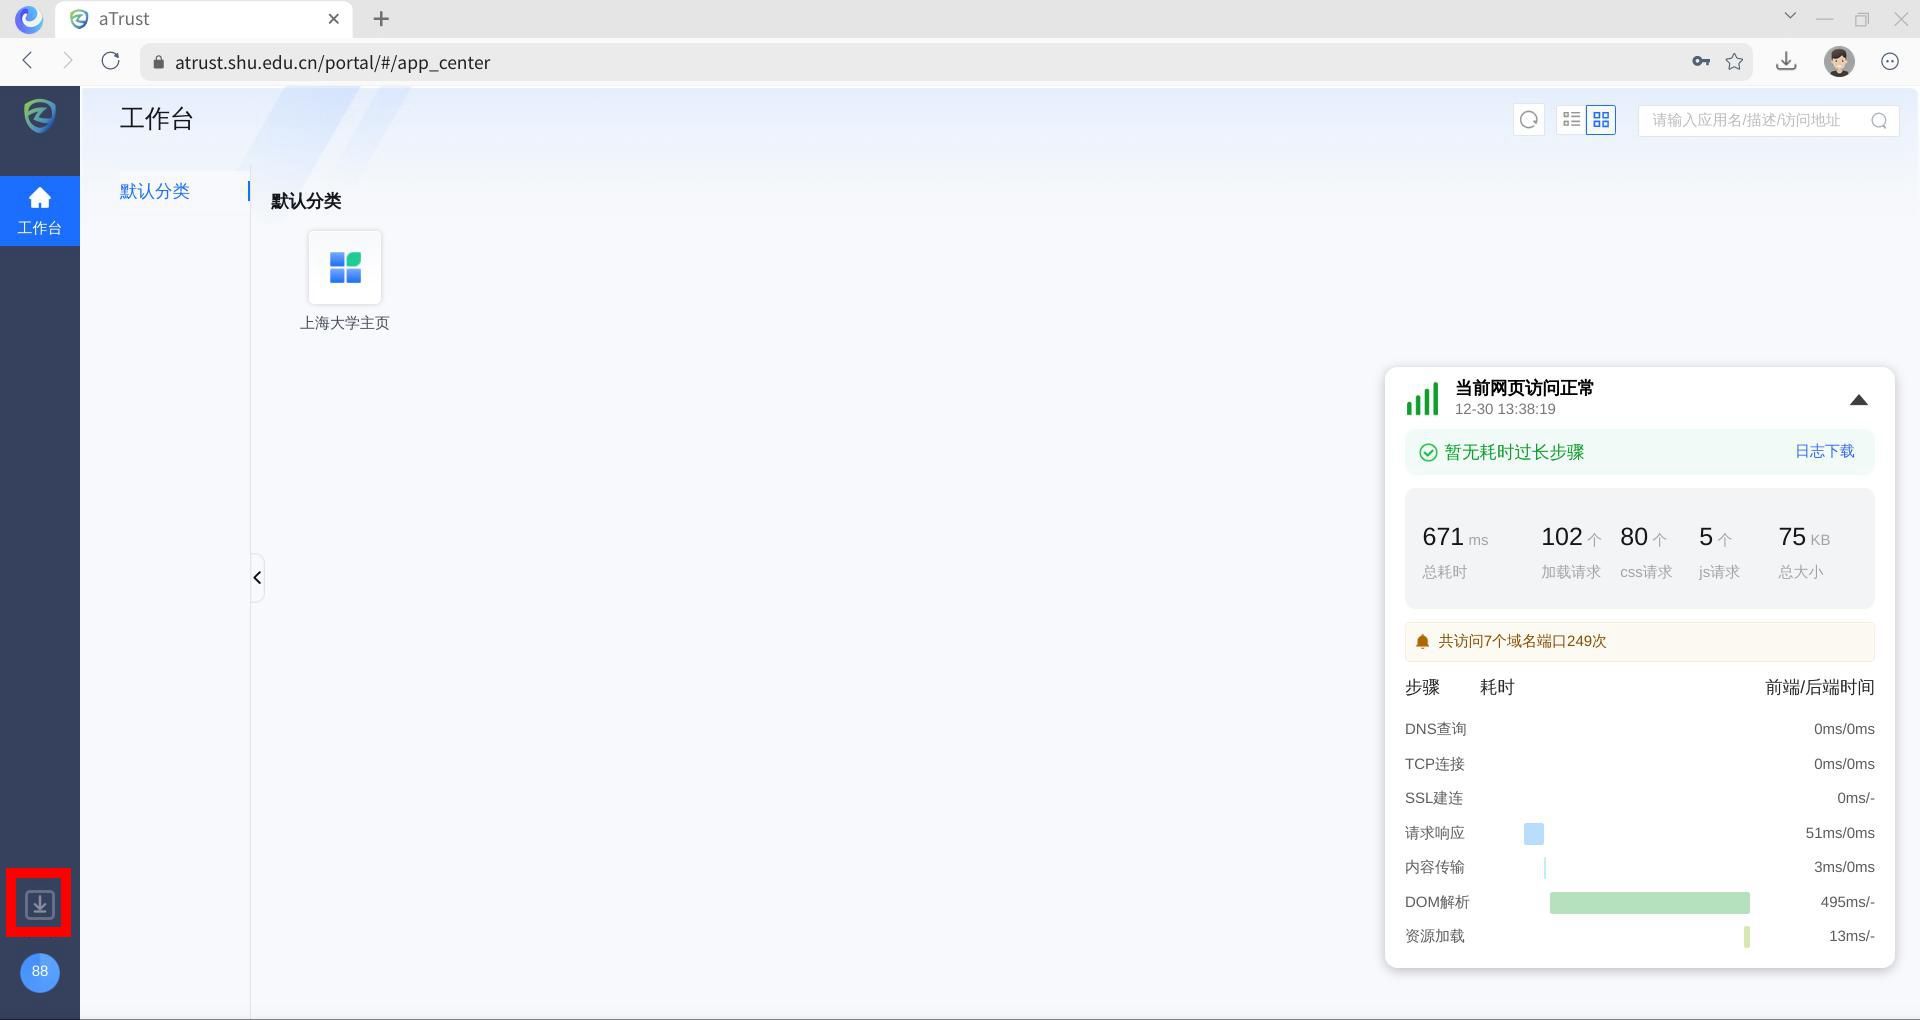Screen dimensions: 1920x1020
Task: Click the lock site info icon
Action: coord(158,62)
